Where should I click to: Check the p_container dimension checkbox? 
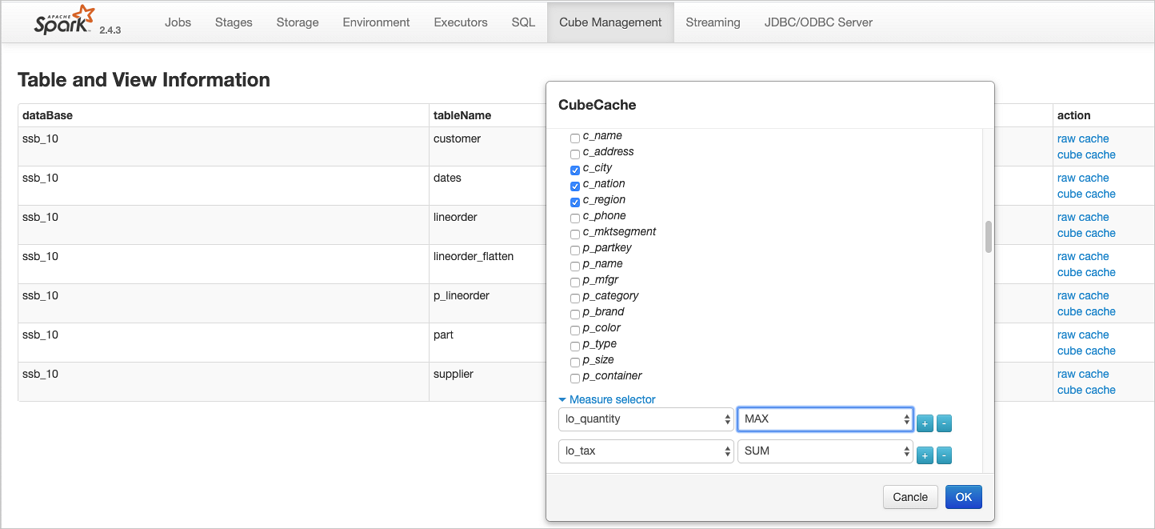[575, 378]
